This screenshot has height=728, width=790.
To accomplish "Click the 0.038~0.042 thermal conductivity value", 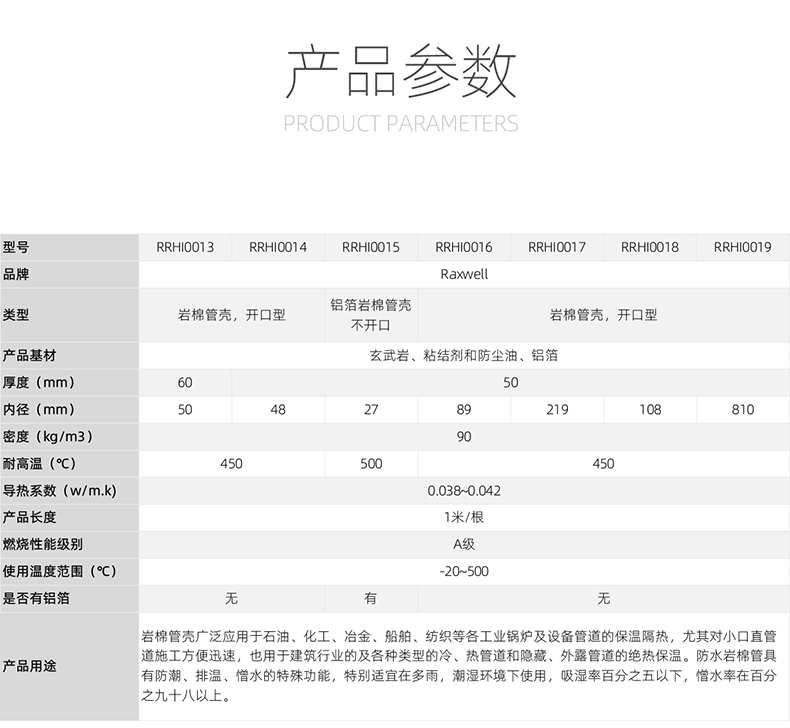I will (x=464, y=491).
